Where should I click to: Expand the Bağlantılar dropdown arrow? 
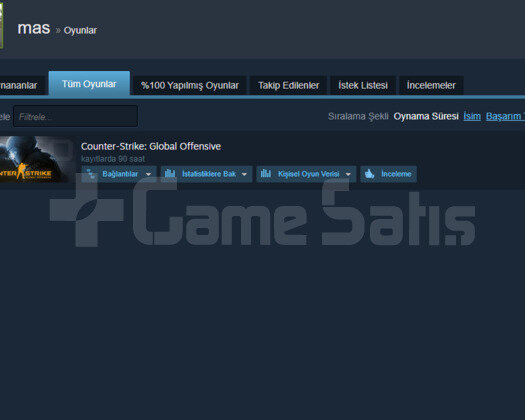pos(148,174)
